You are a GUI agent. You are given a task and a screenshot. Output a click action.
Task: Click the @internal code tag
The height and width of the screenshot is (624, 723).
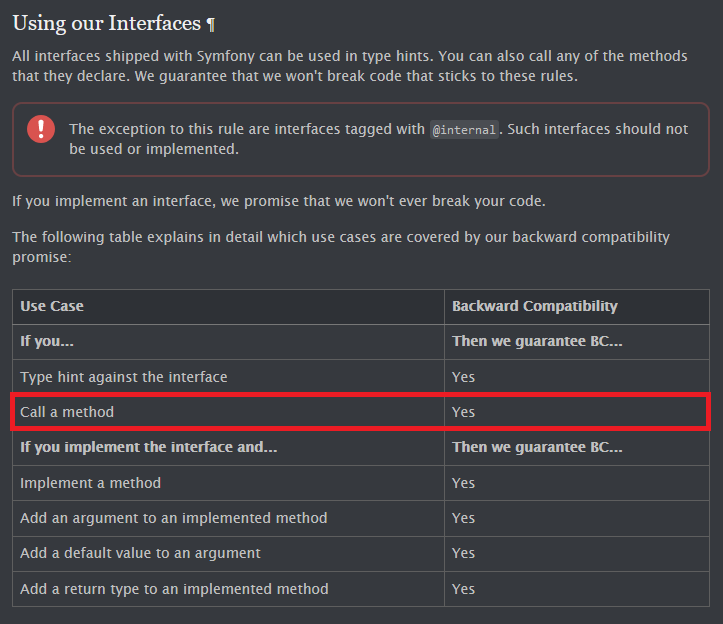tap(464, 130)
